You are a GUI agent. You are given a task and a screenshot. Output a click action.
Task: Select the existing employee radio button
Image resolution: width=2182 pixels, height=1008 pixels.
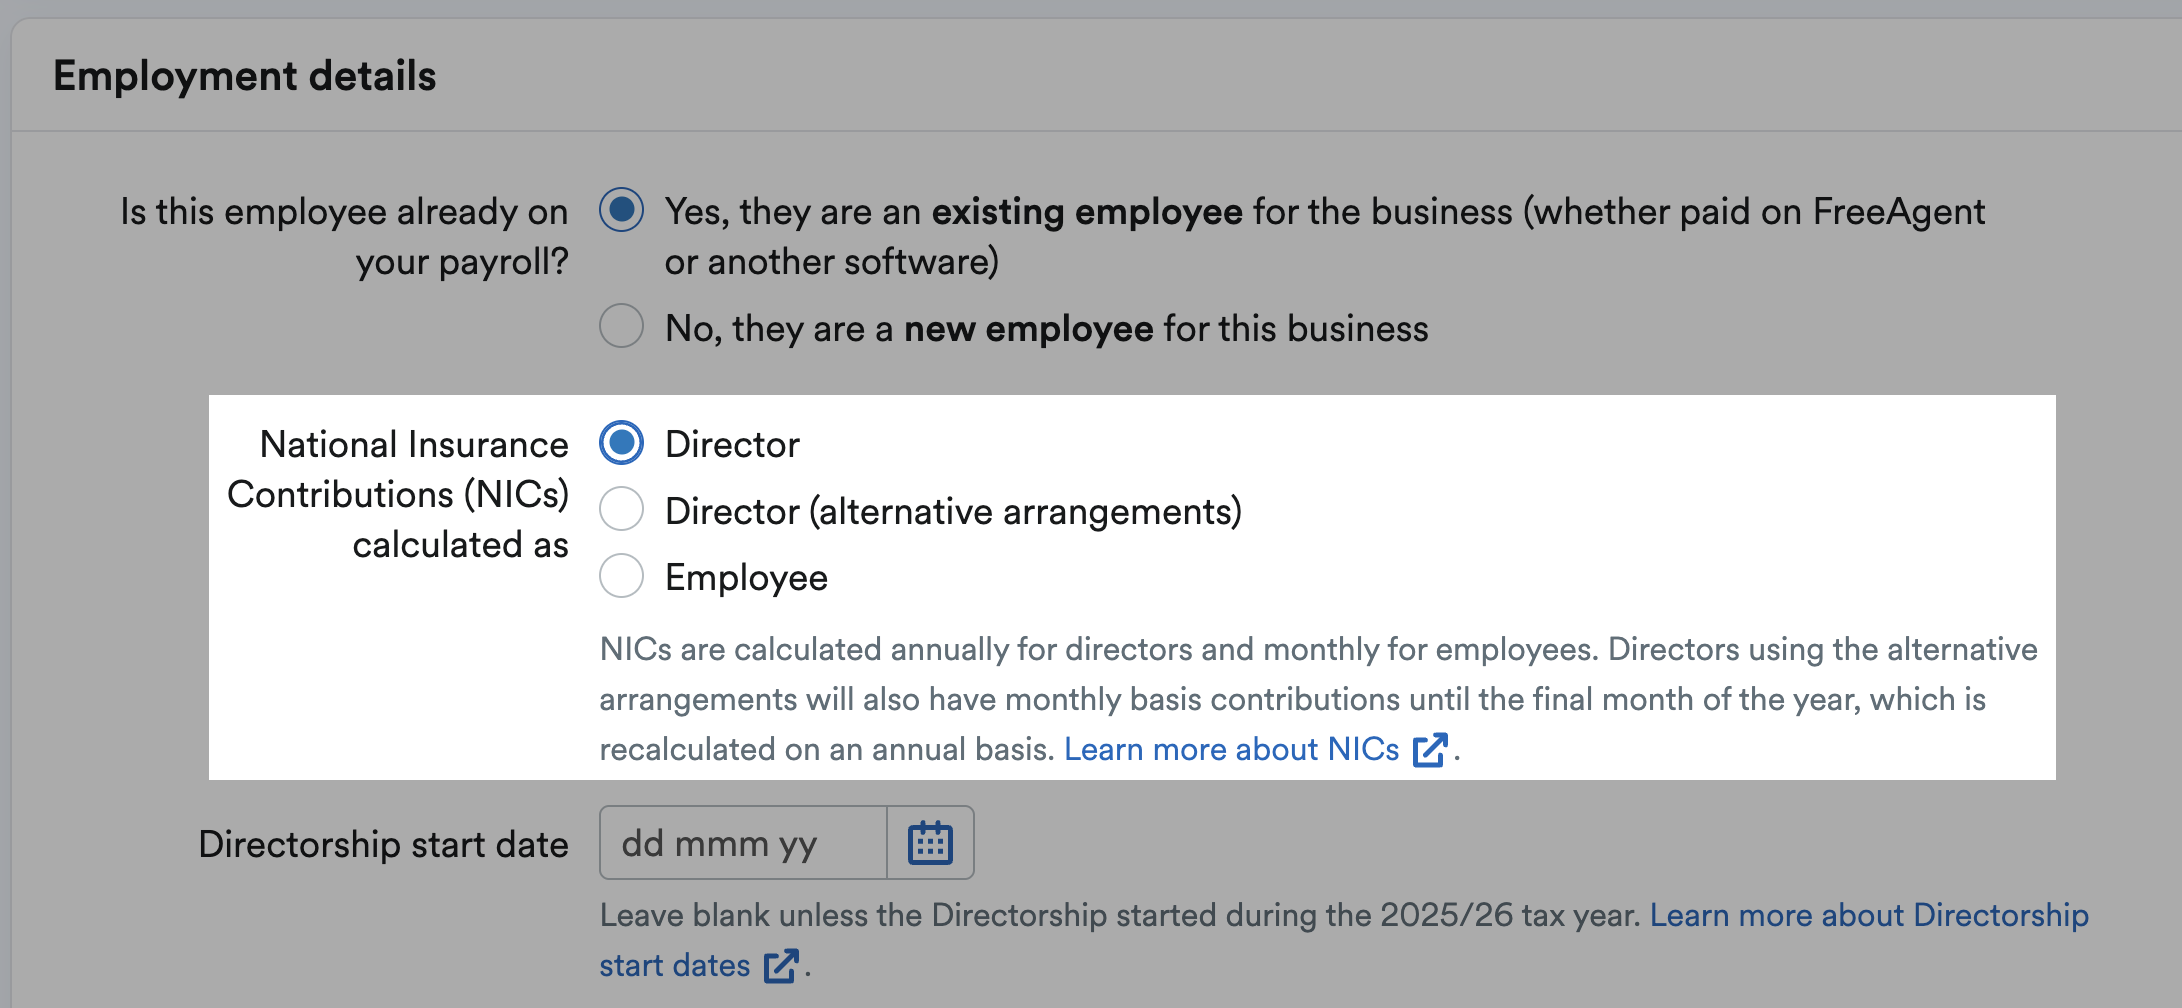pos(621,210)
